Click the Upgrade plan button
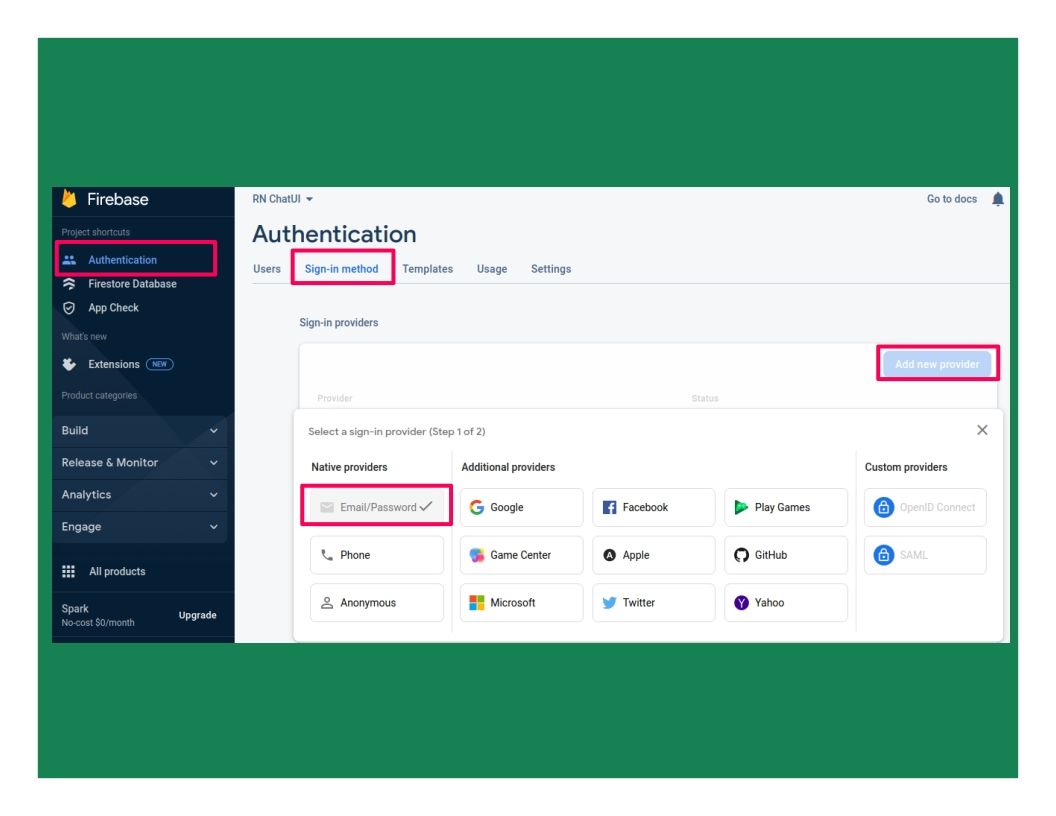This screenshot has width=1056, height=816. click(197, 615)
